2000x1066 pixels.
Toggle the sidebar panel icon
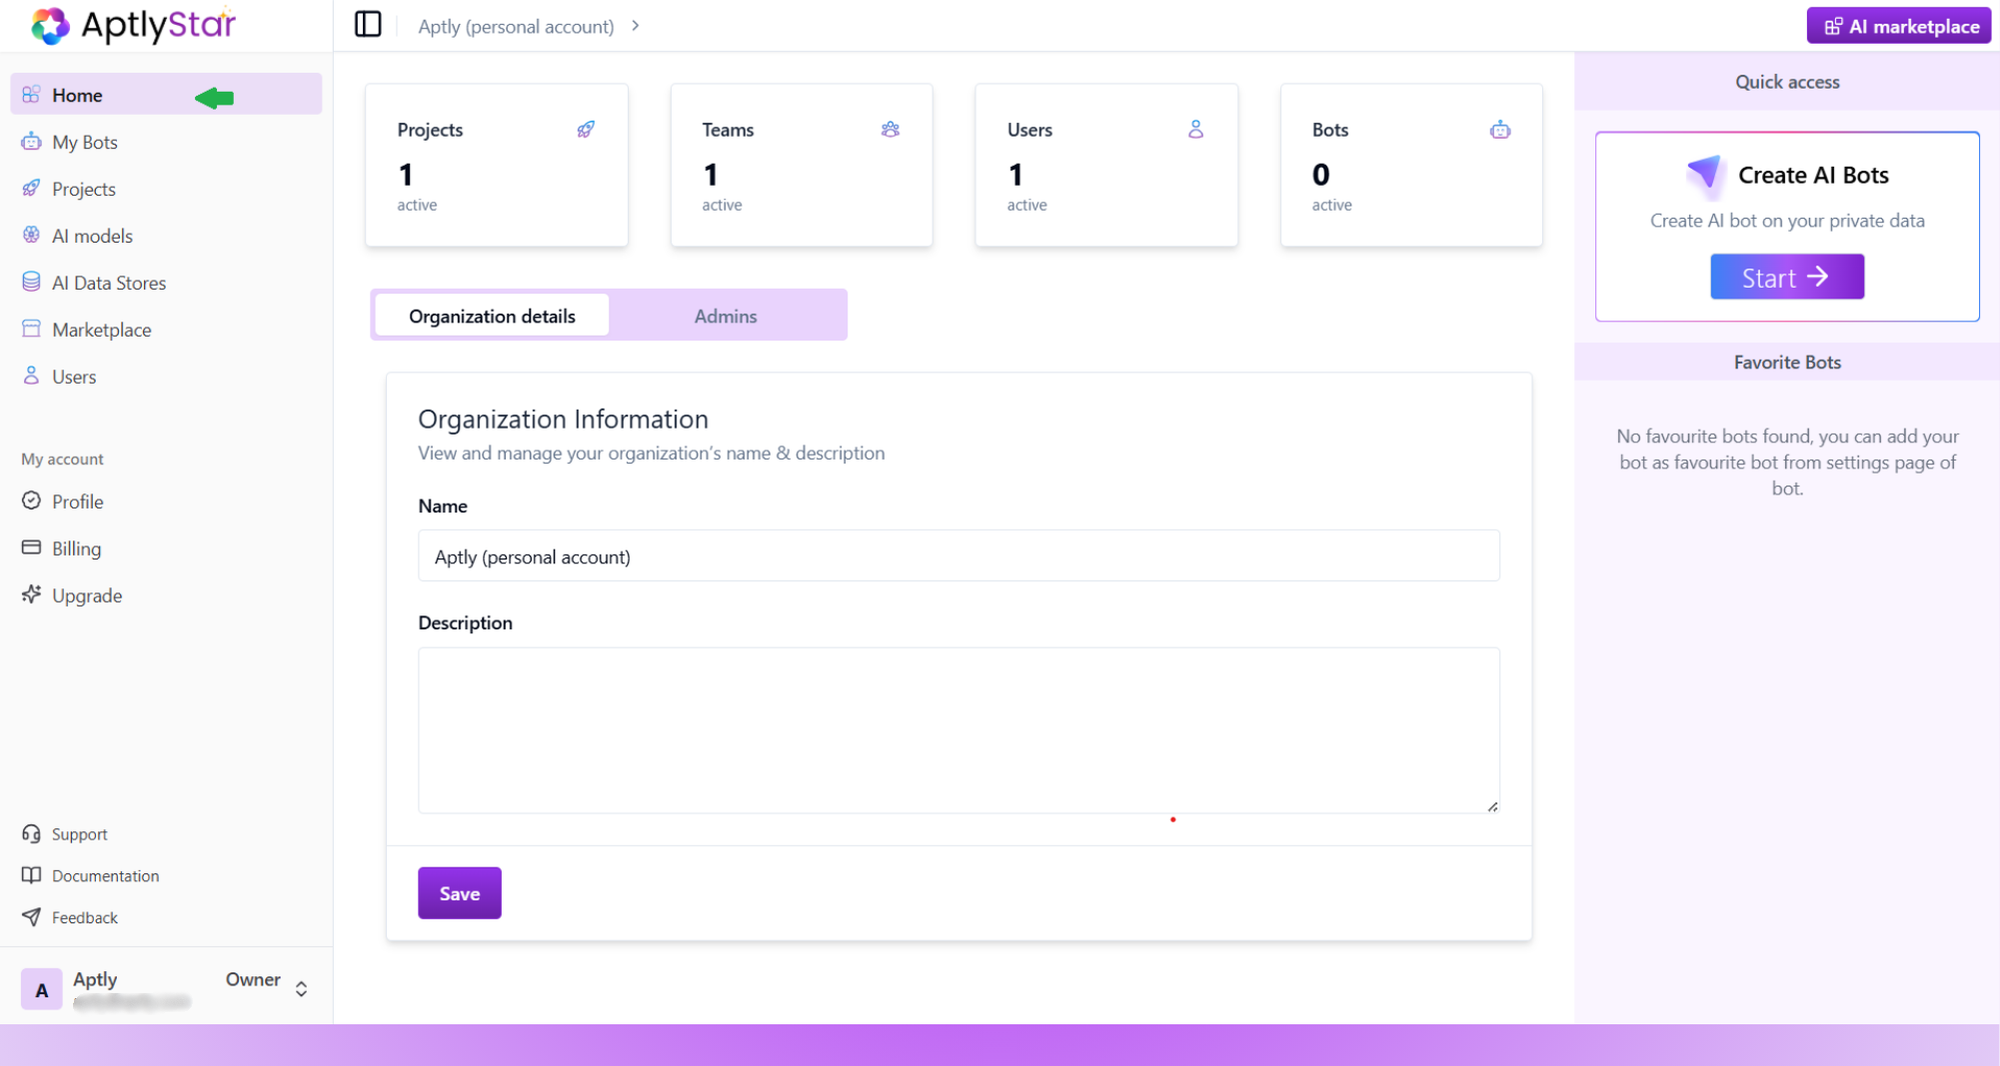click(368, 25)
